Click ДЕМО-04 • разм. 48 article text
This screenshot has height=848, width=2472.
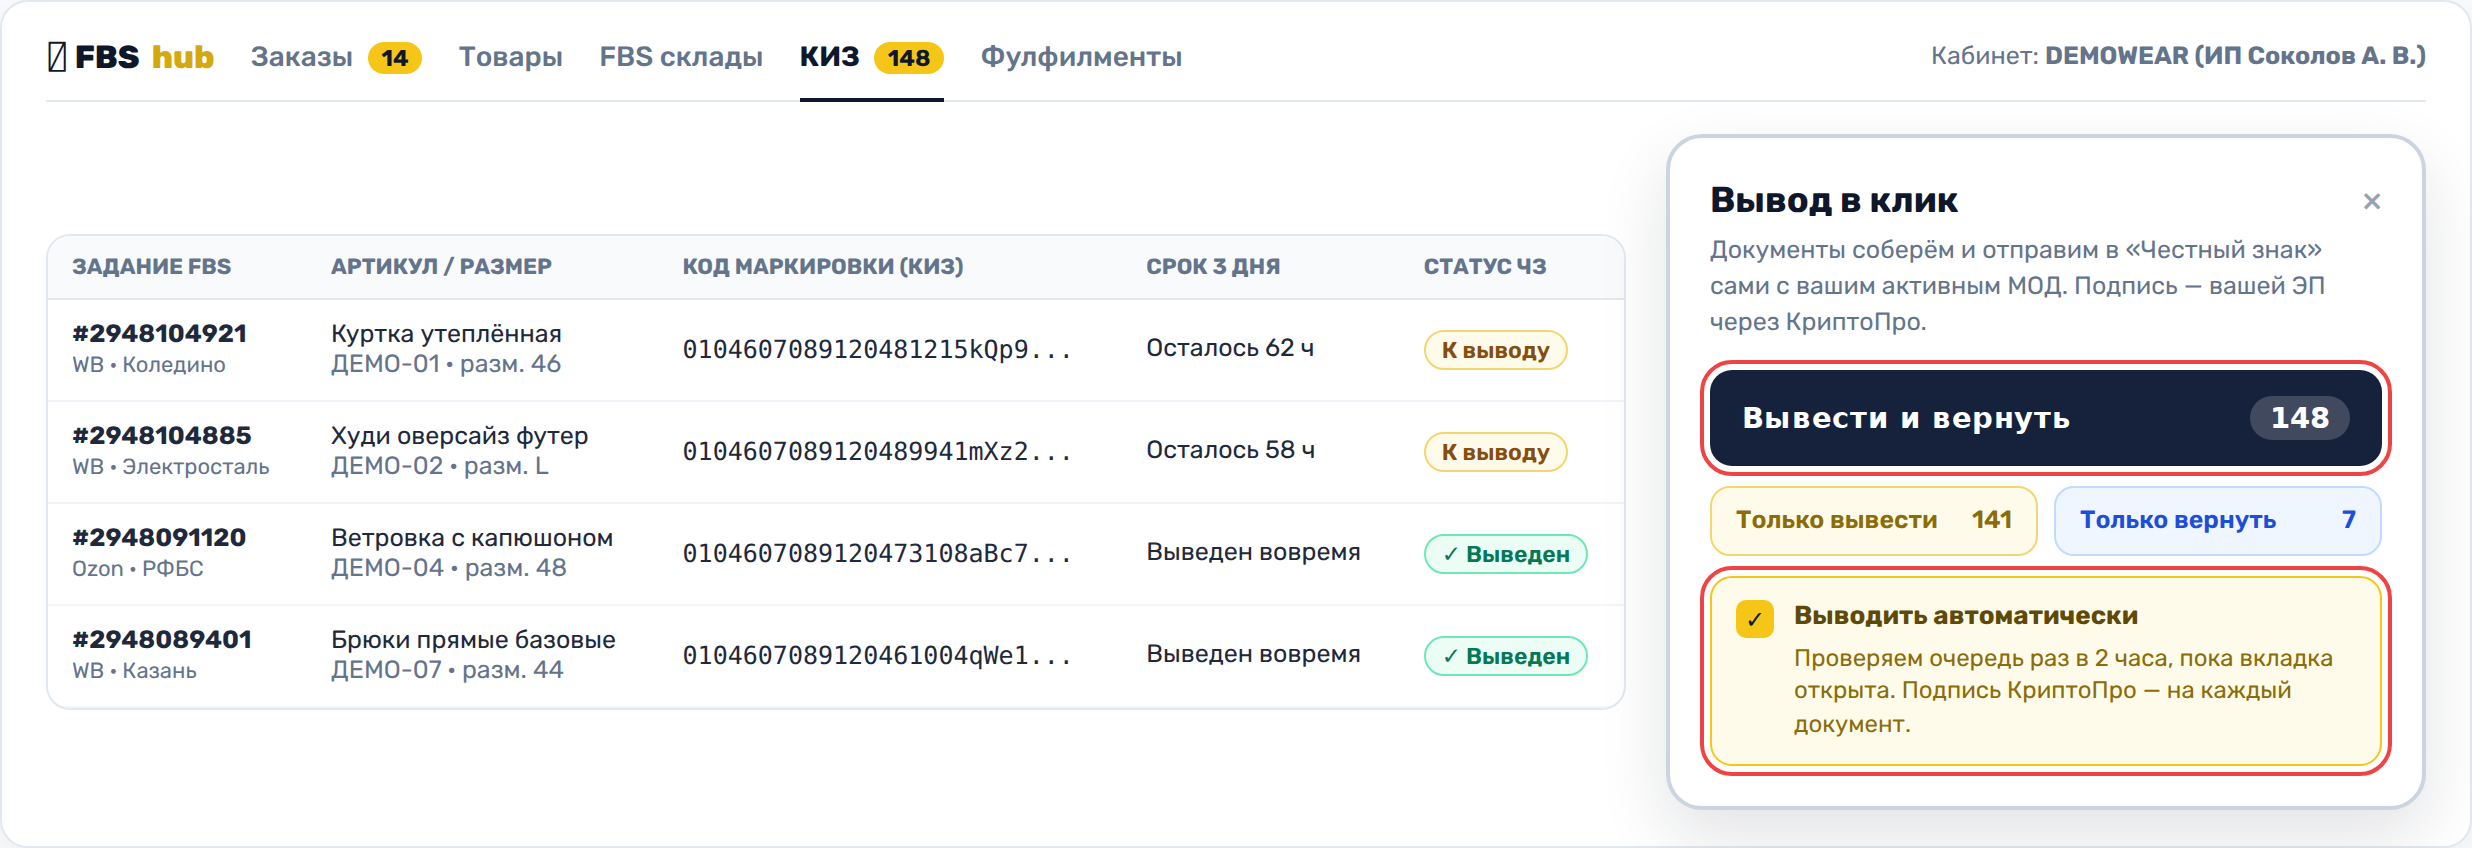pos(449,568)
